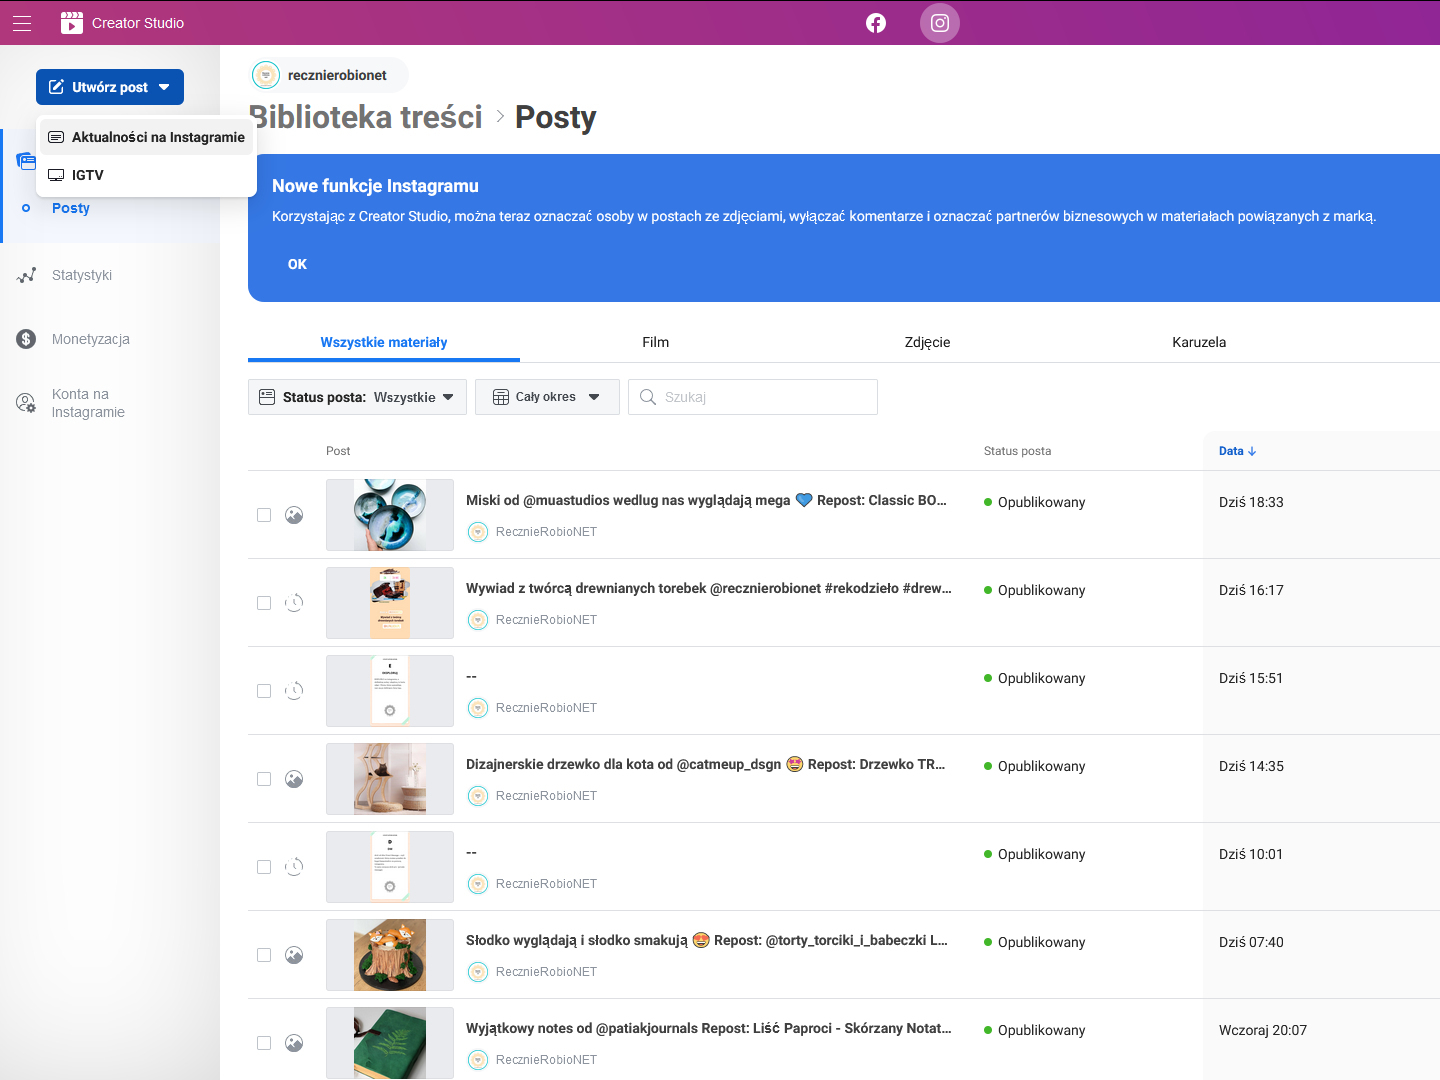Click the 'Dziś 18:33' date cell

coord(1251,502)
